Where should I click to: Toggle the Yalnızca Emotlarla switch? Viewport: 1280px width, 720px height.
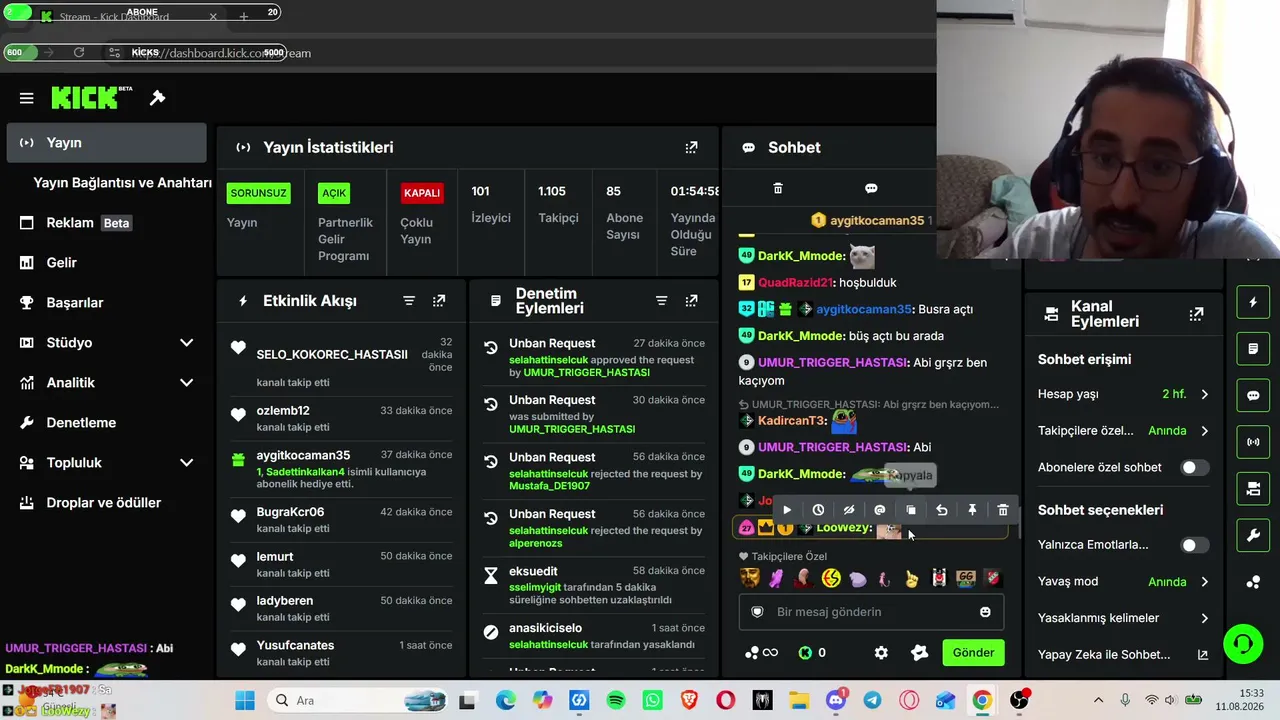(1194, 545)
